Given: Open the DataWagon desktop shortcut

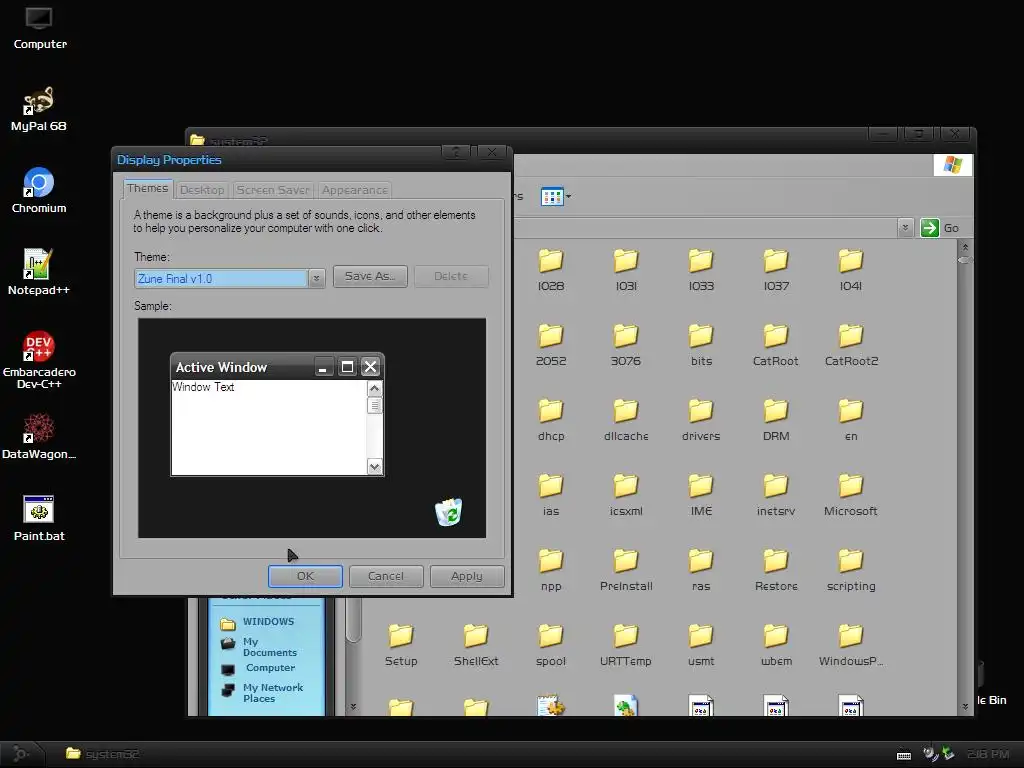Looking at the screenshot, I should click(x=39, y=437).
